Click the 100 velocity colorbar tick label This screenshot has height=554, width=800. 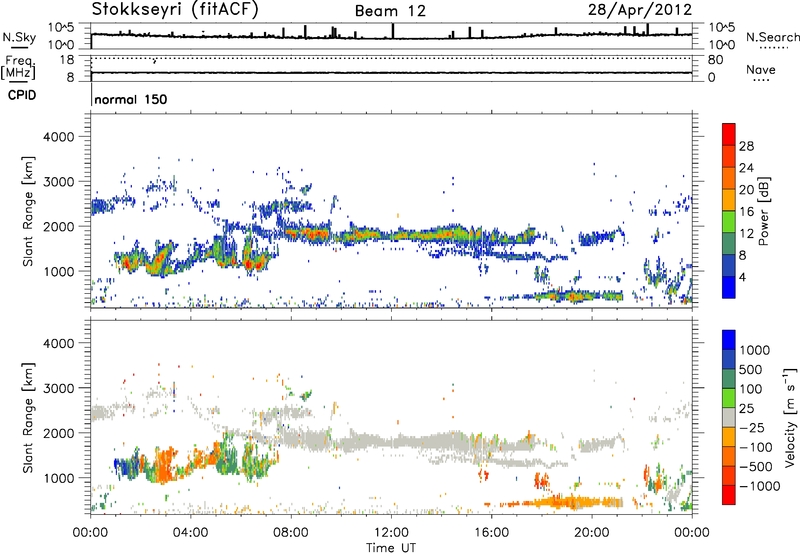pos(751,389)
